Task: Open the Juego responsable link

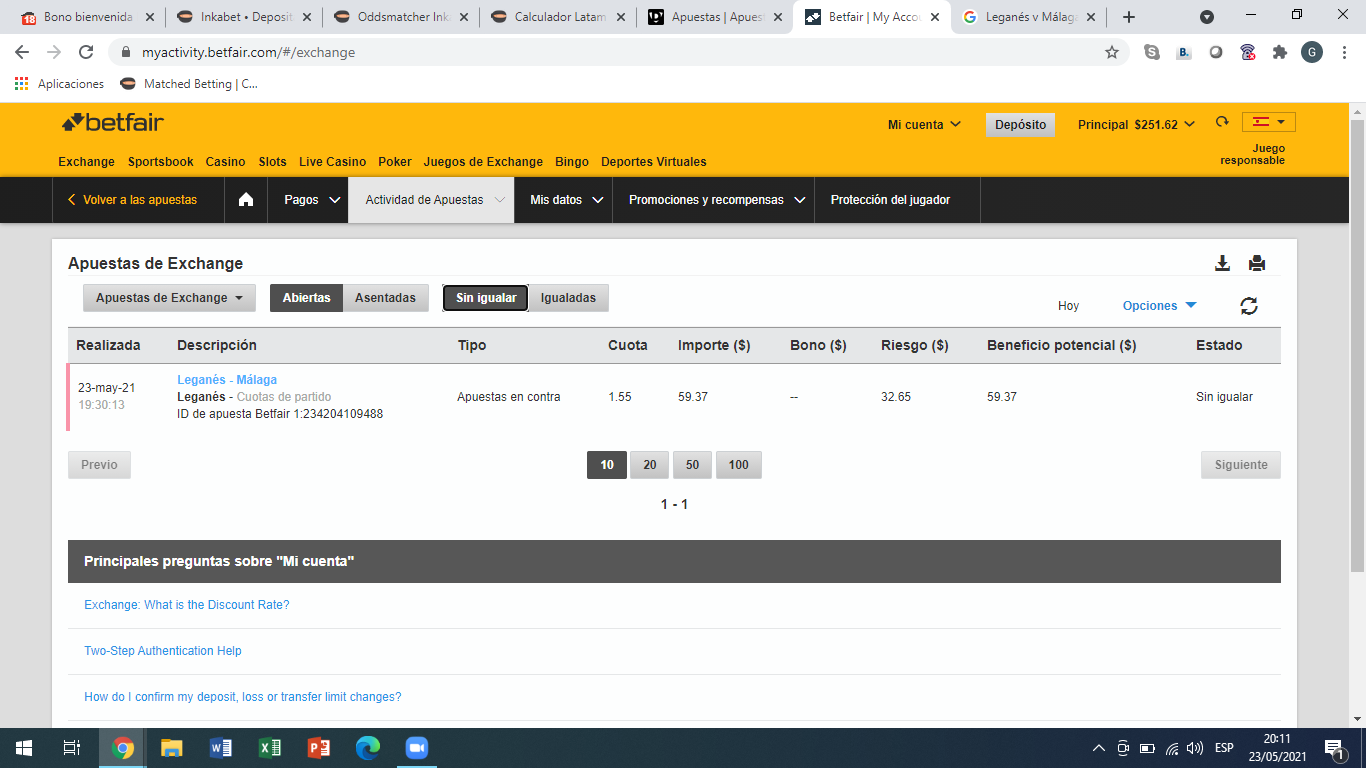Action: (x=1252, y=154)
